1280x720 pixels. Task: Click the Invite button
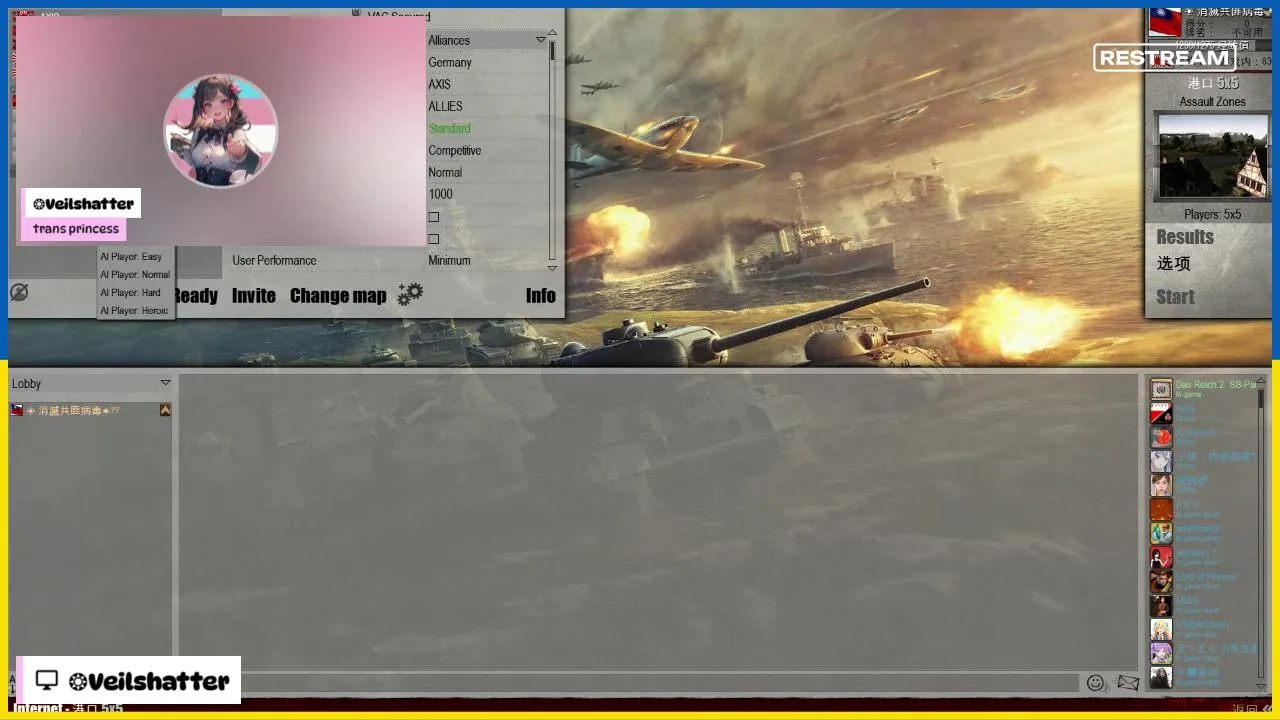point(254,296)
